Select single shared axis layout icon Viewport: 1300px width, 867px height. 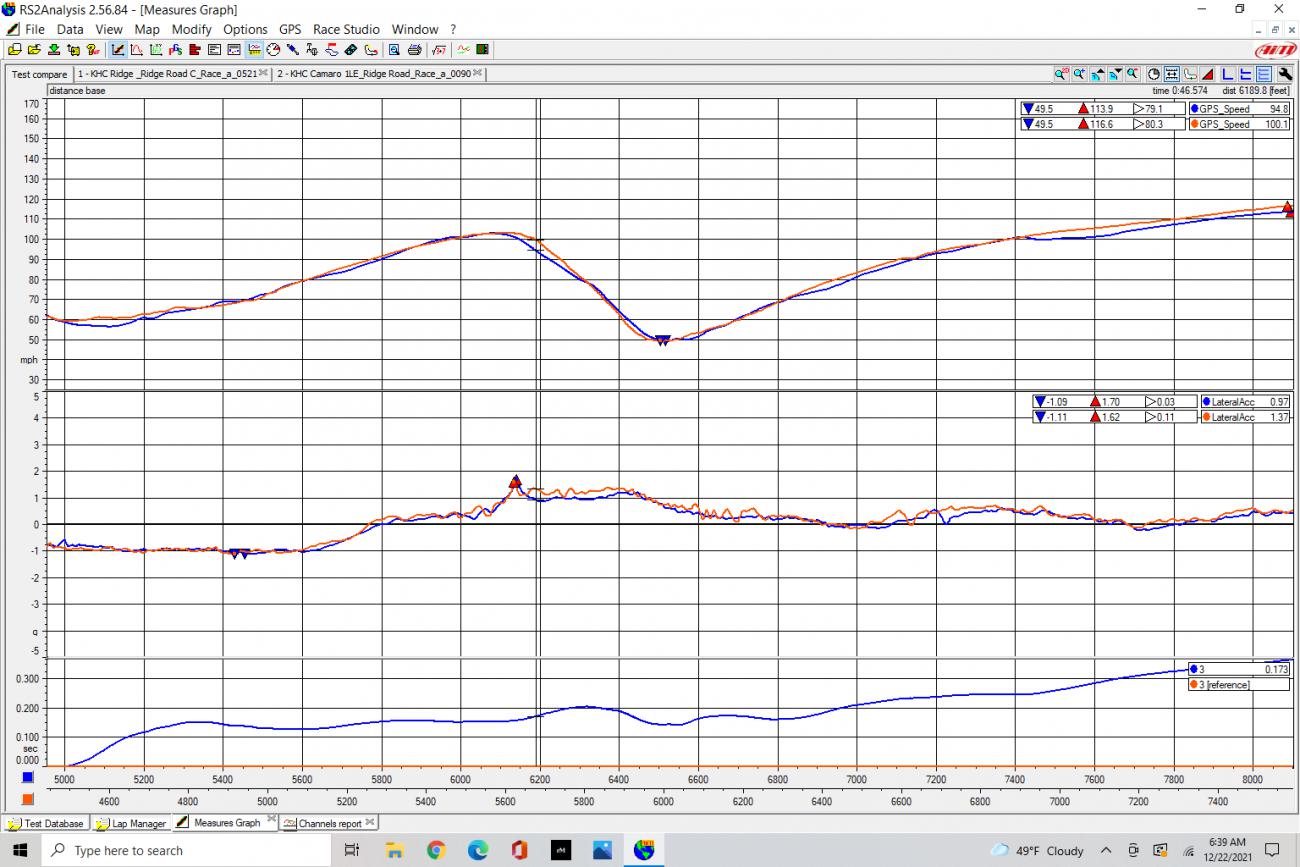1228,73
